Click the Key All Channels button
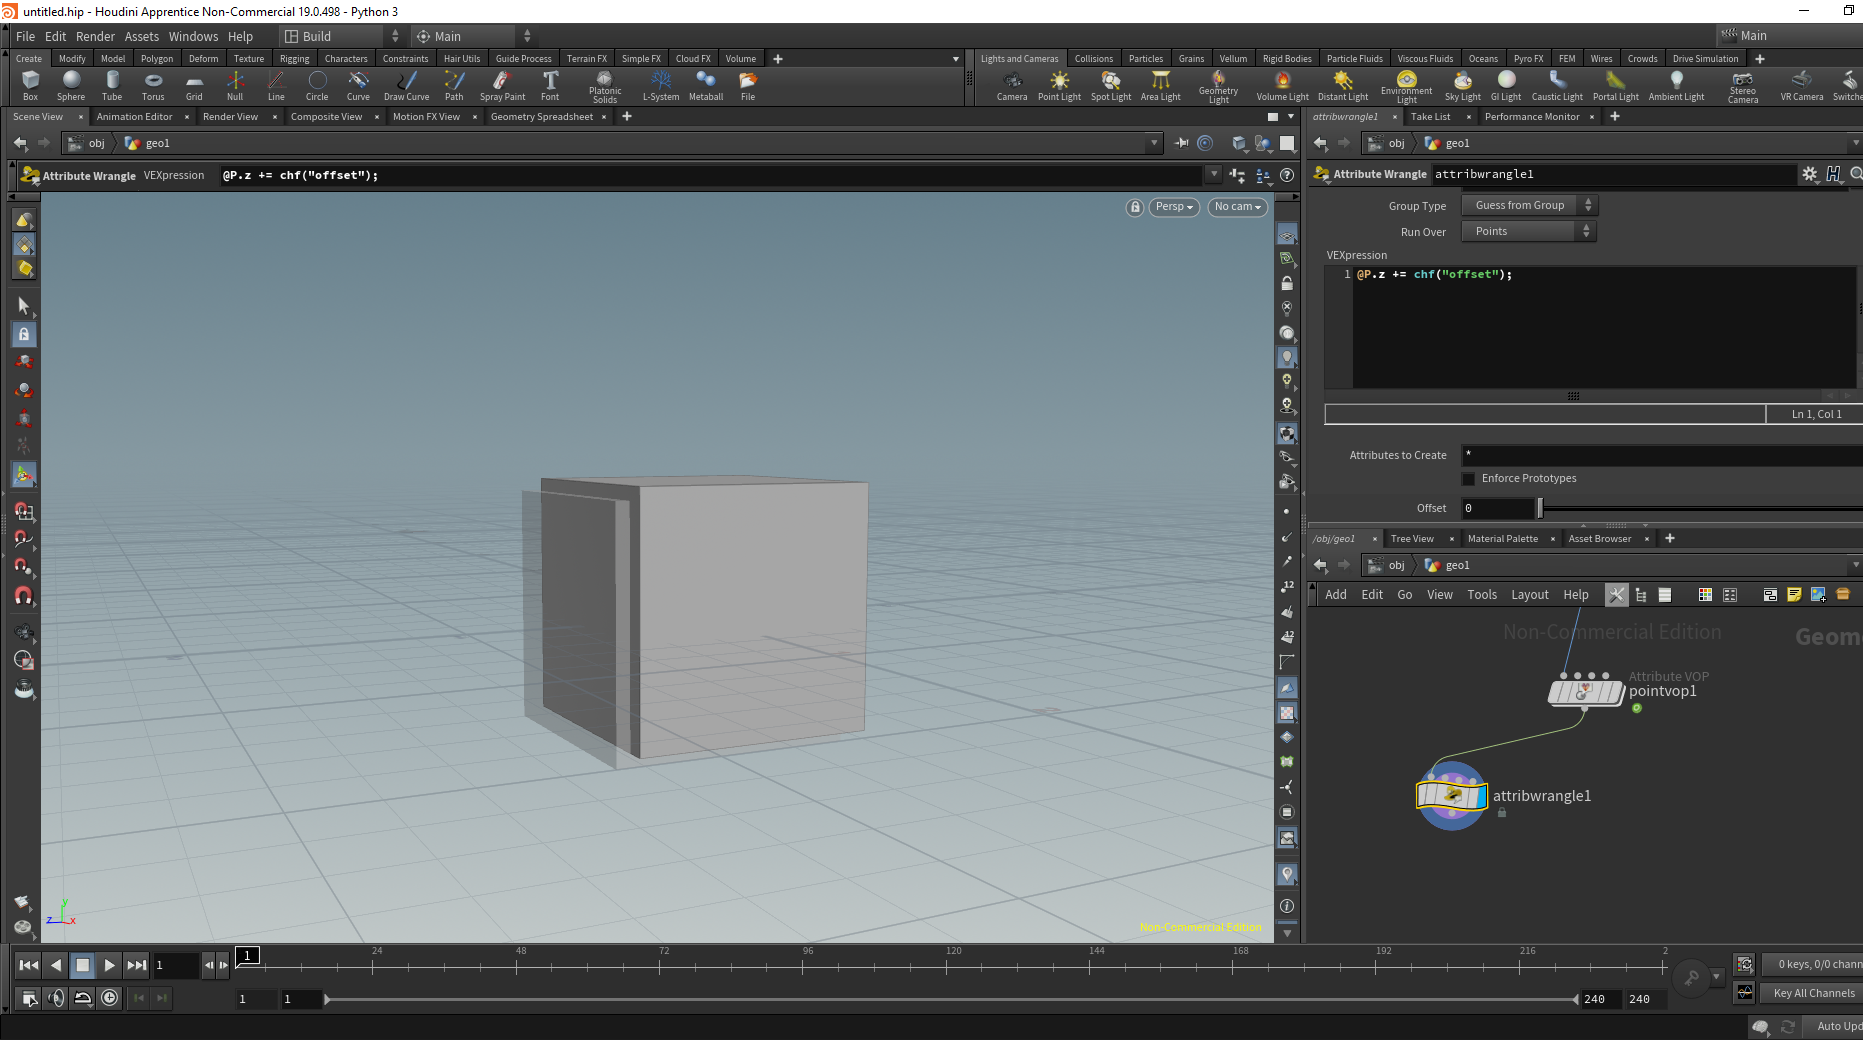Screen dimensions: 1863x1040 (1813, 993)
